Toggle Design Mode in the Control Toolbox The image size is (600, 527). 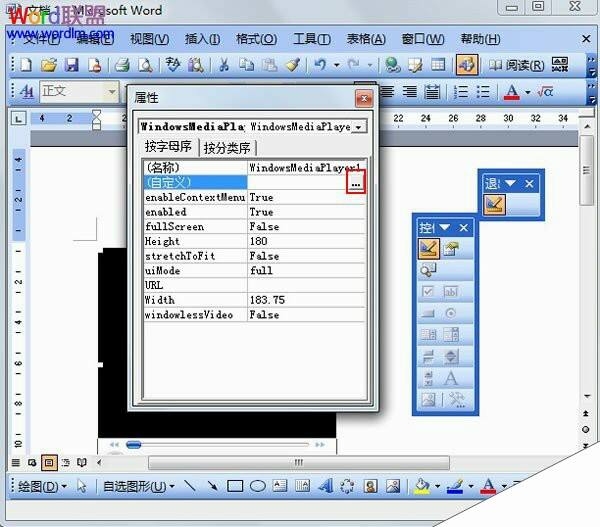pos(429,248)
